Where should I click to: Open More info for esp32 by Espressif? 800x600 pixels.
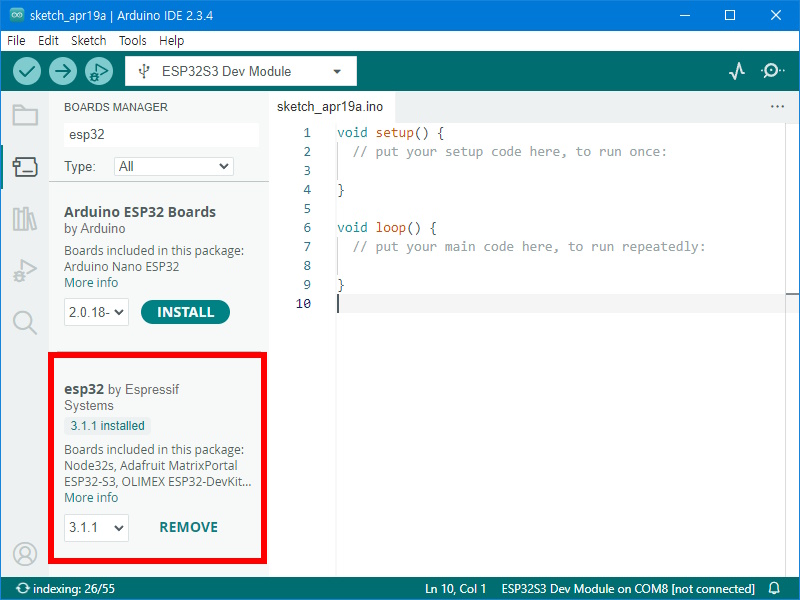[91, 497]
